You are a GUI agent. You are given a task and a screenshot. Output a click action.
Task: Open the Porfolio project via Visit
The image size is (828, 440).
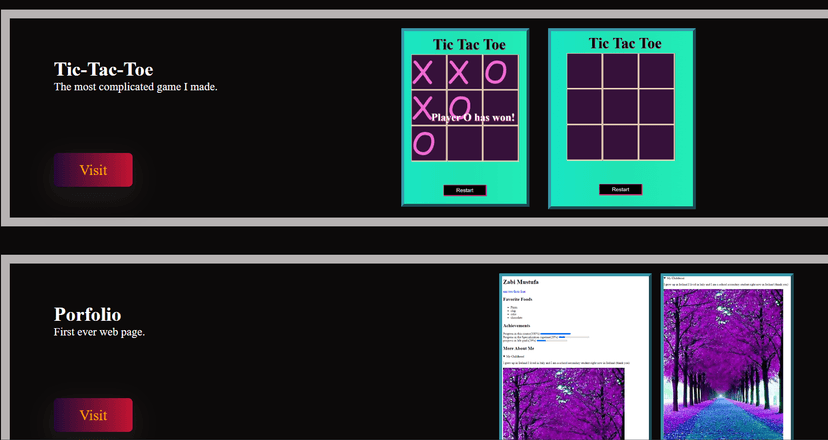93,415
